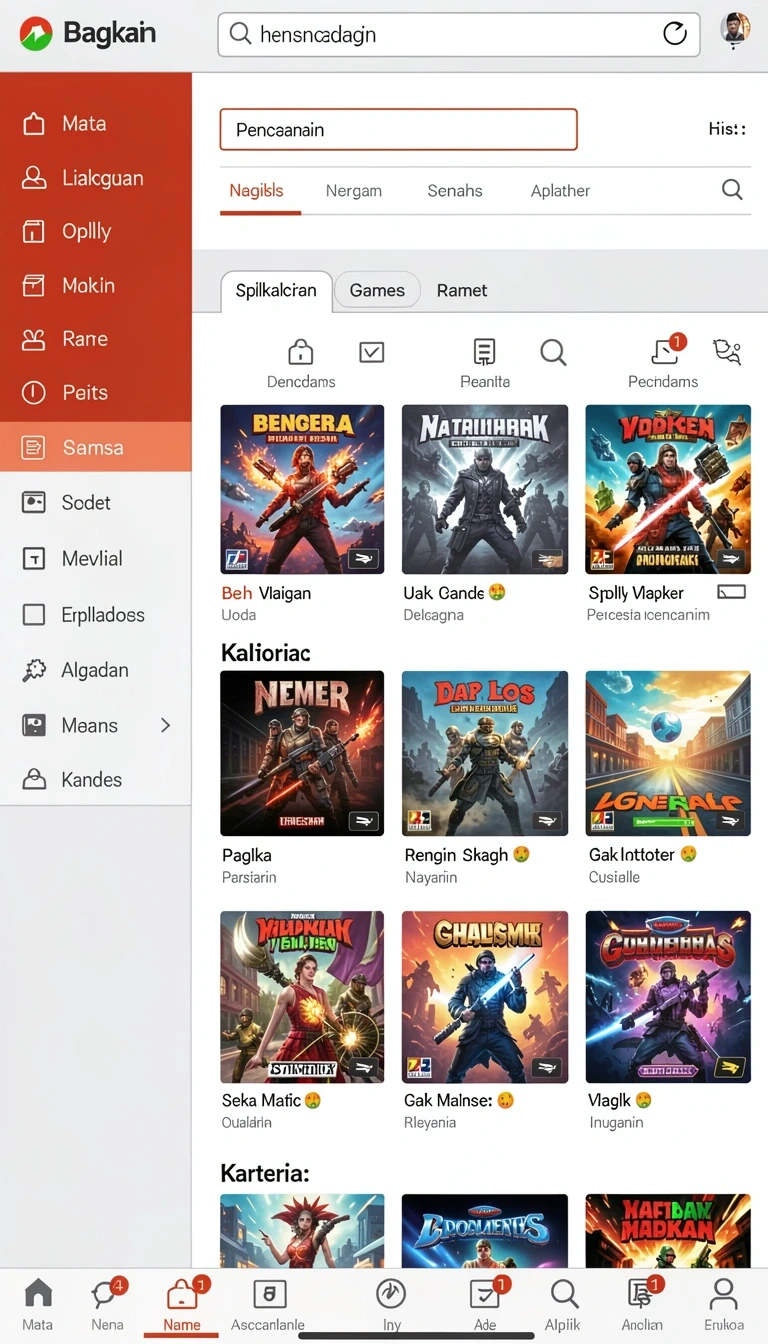Screen dimensions: 768x1344
Task: Click the His:: link
Action: (727, 129)
